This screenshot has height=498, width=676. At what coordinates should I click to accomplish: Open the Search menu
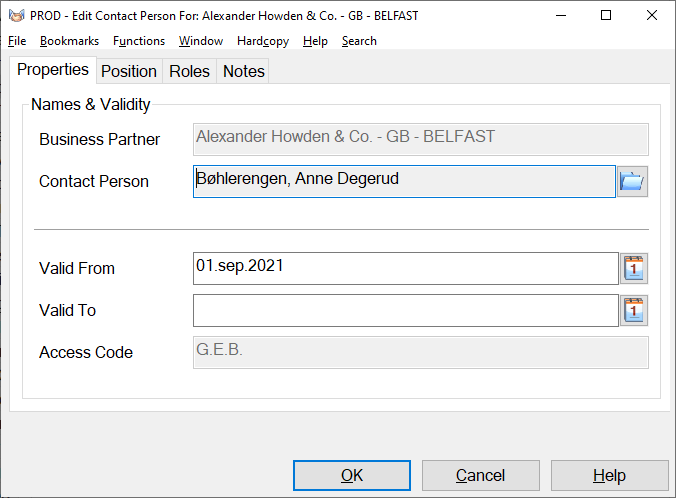[359, 41]
